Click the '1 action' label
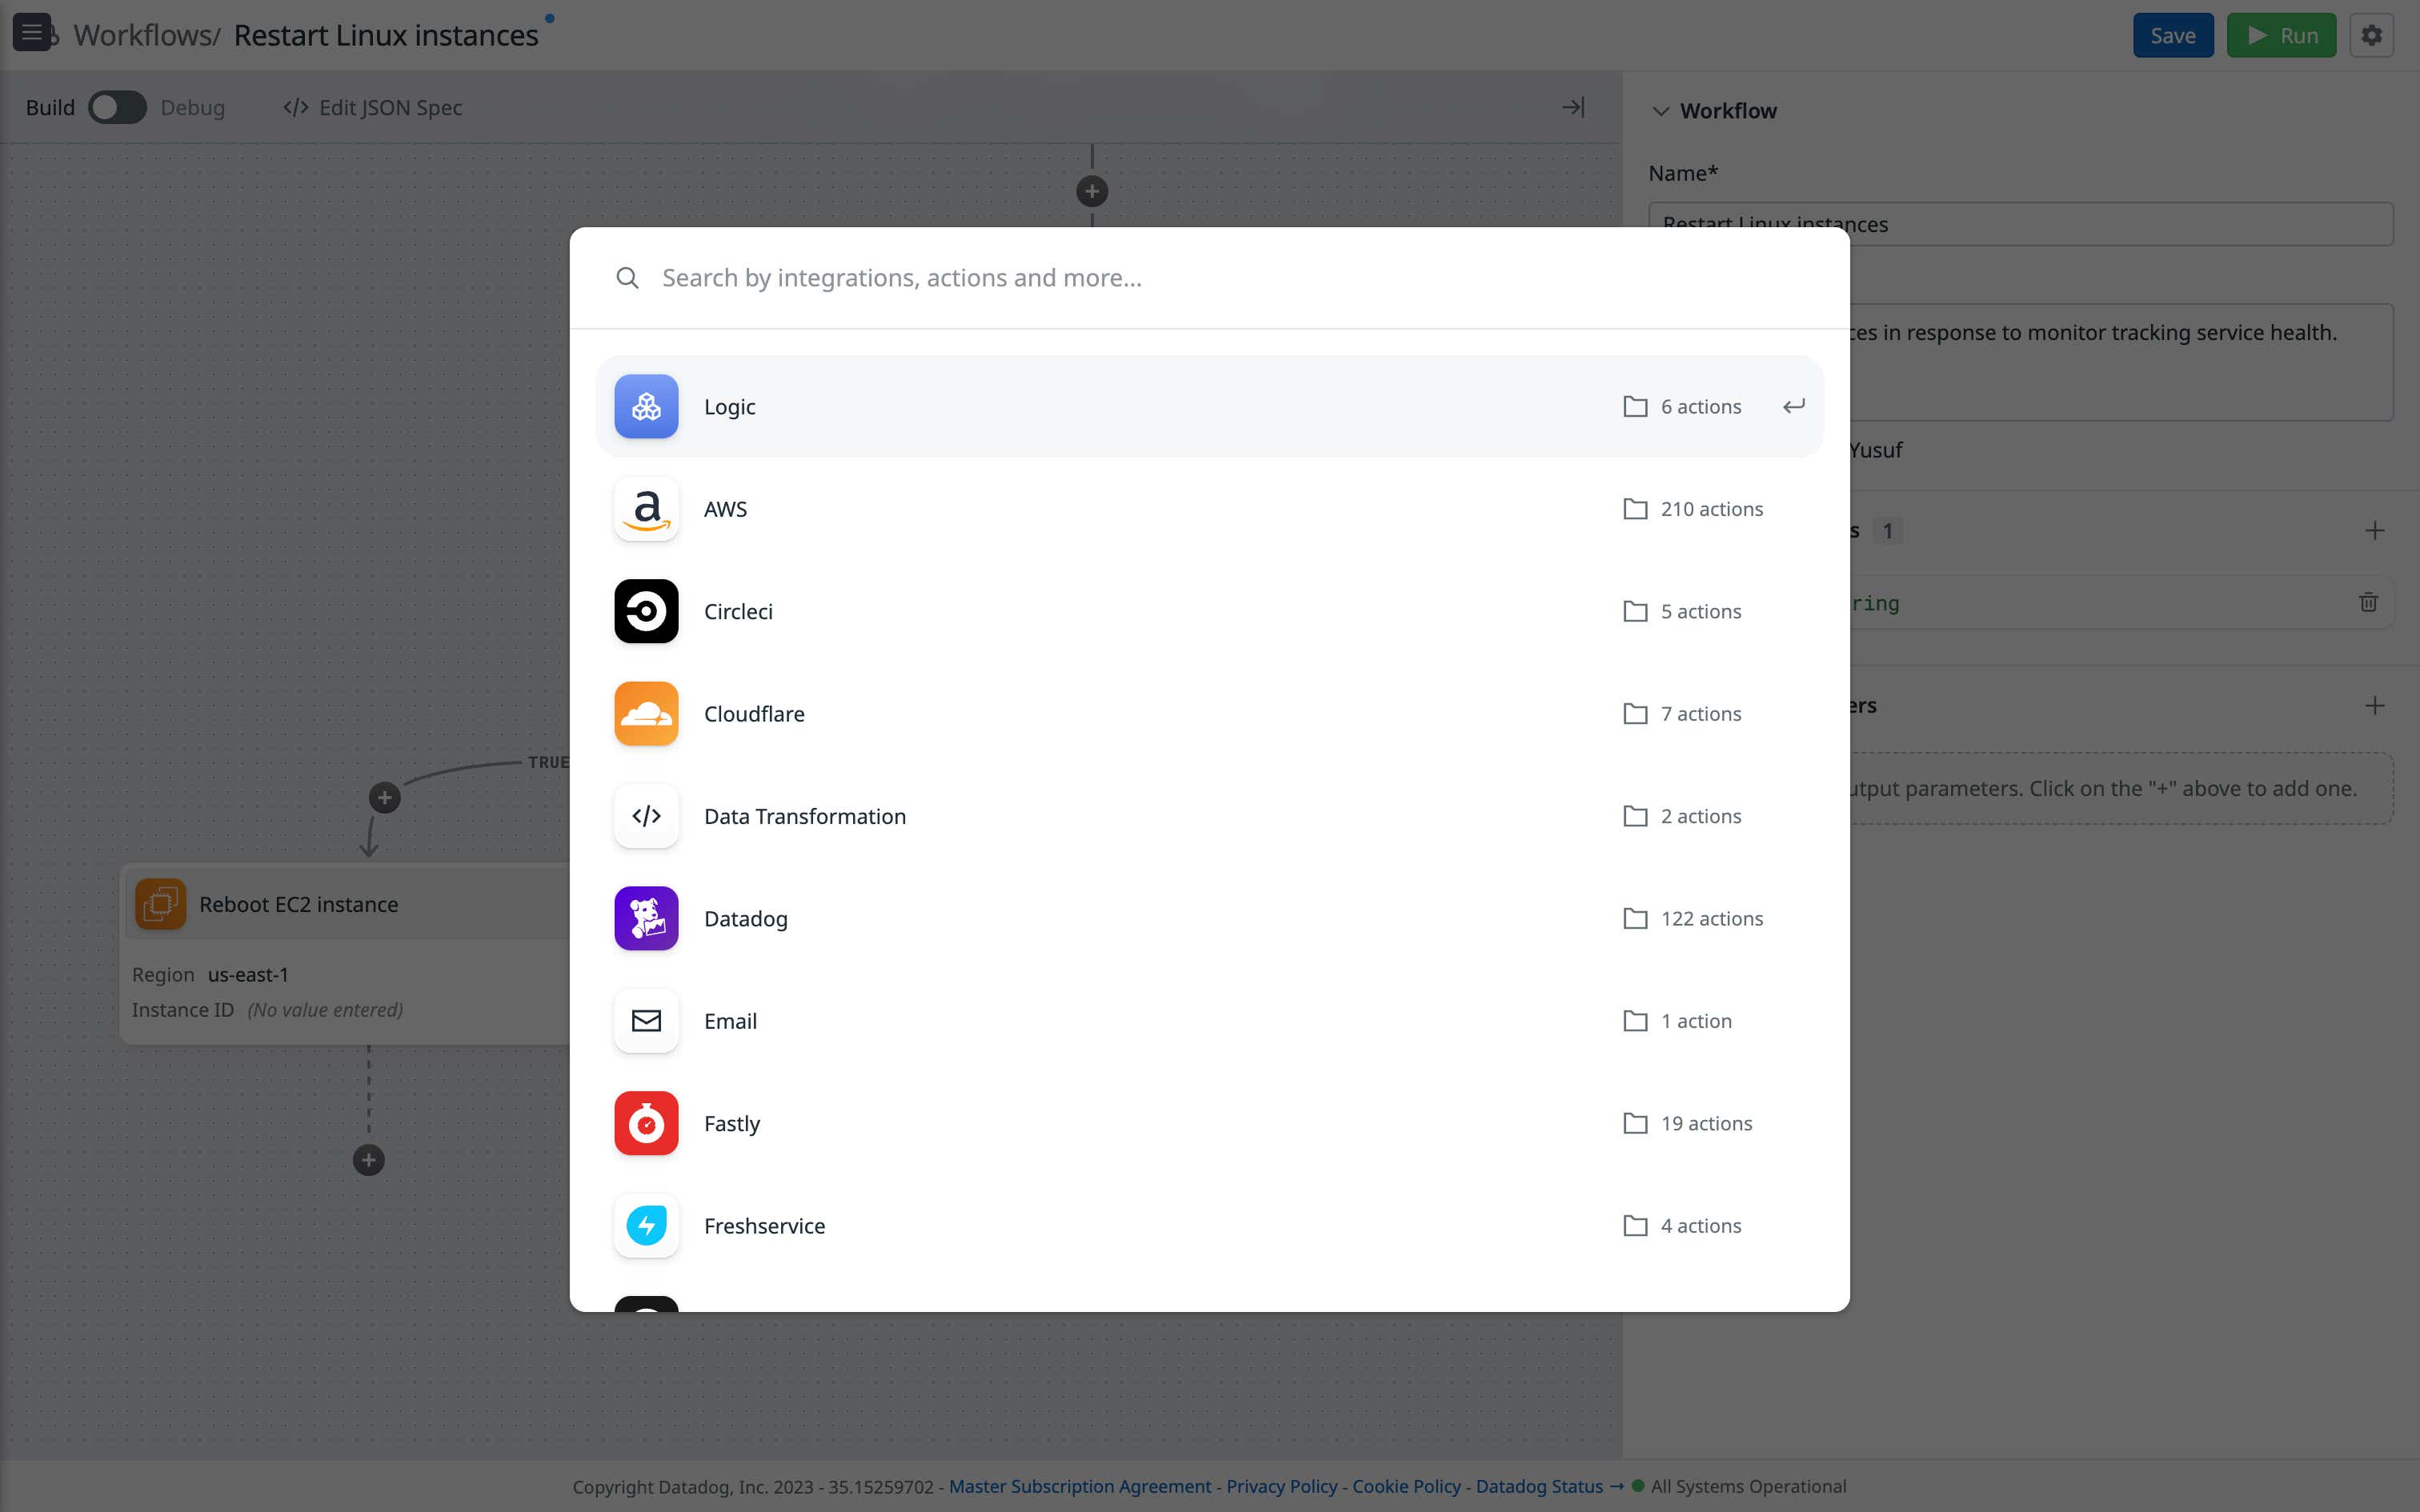The height and width of the screenshot is (1512, 2420). click(x=1696, y=1021)
